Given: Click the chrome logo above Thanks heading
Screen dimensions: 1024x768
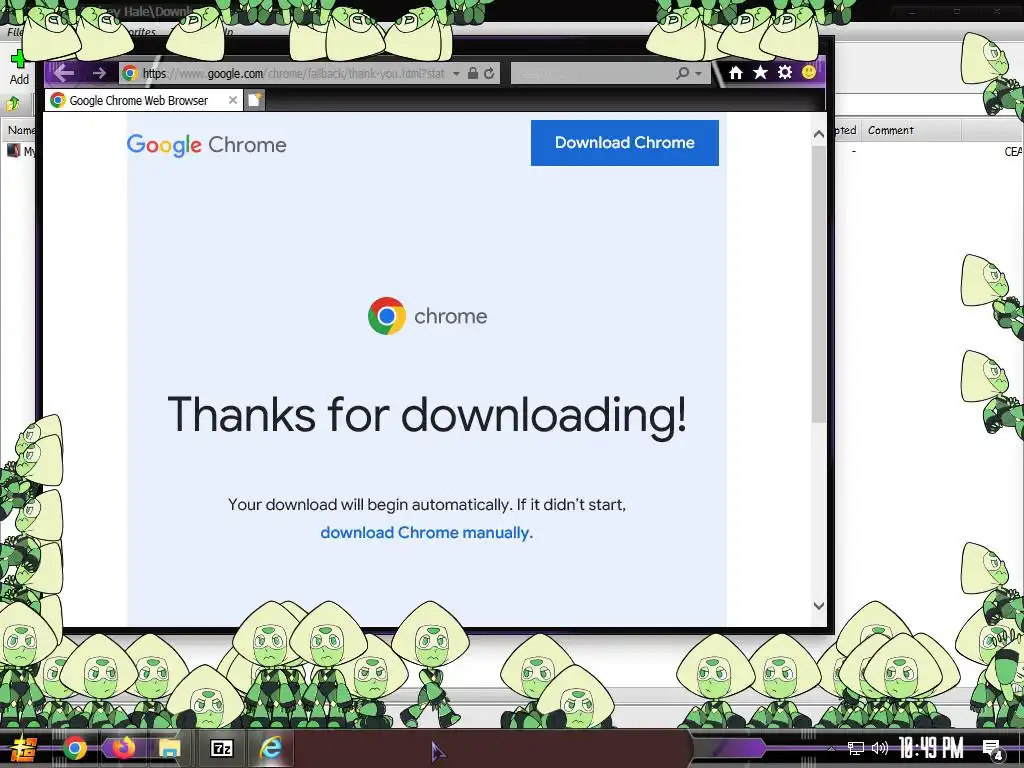Looking at the screenshot, I should click(x=428, y=316).
